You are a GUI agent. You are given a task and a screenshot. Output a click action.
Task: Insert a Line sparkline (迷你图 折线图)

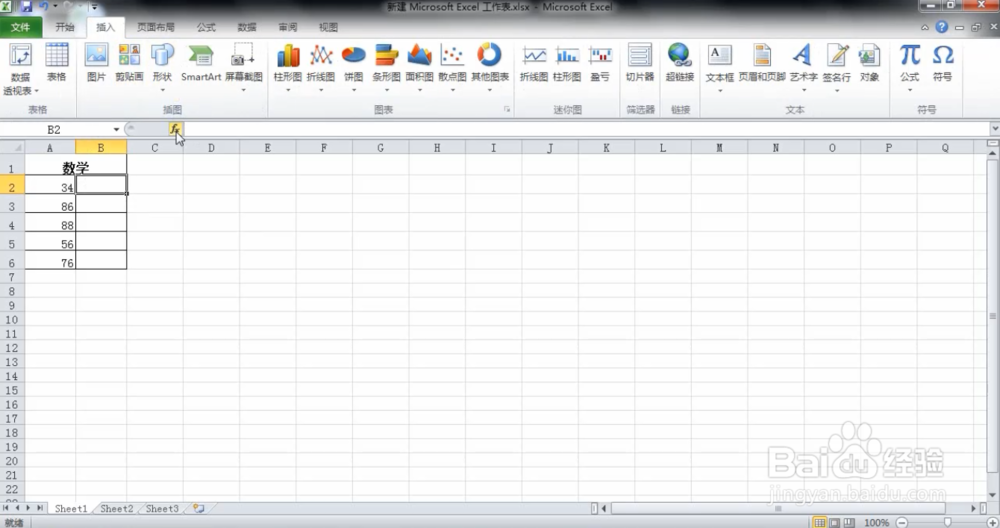(534, 64)
